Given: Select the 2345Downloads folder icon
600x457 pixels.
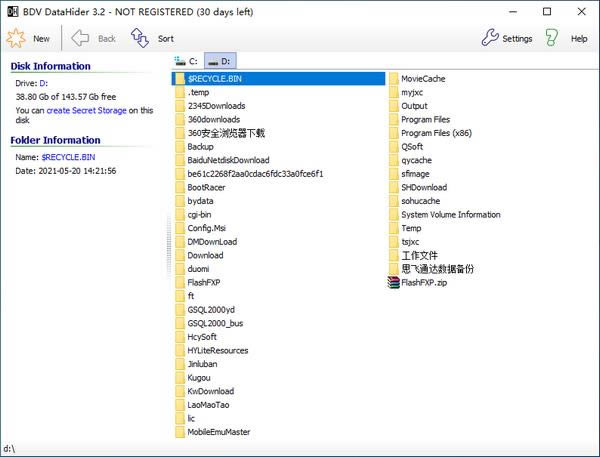Looking at the screenshot, I should point(180,106).
